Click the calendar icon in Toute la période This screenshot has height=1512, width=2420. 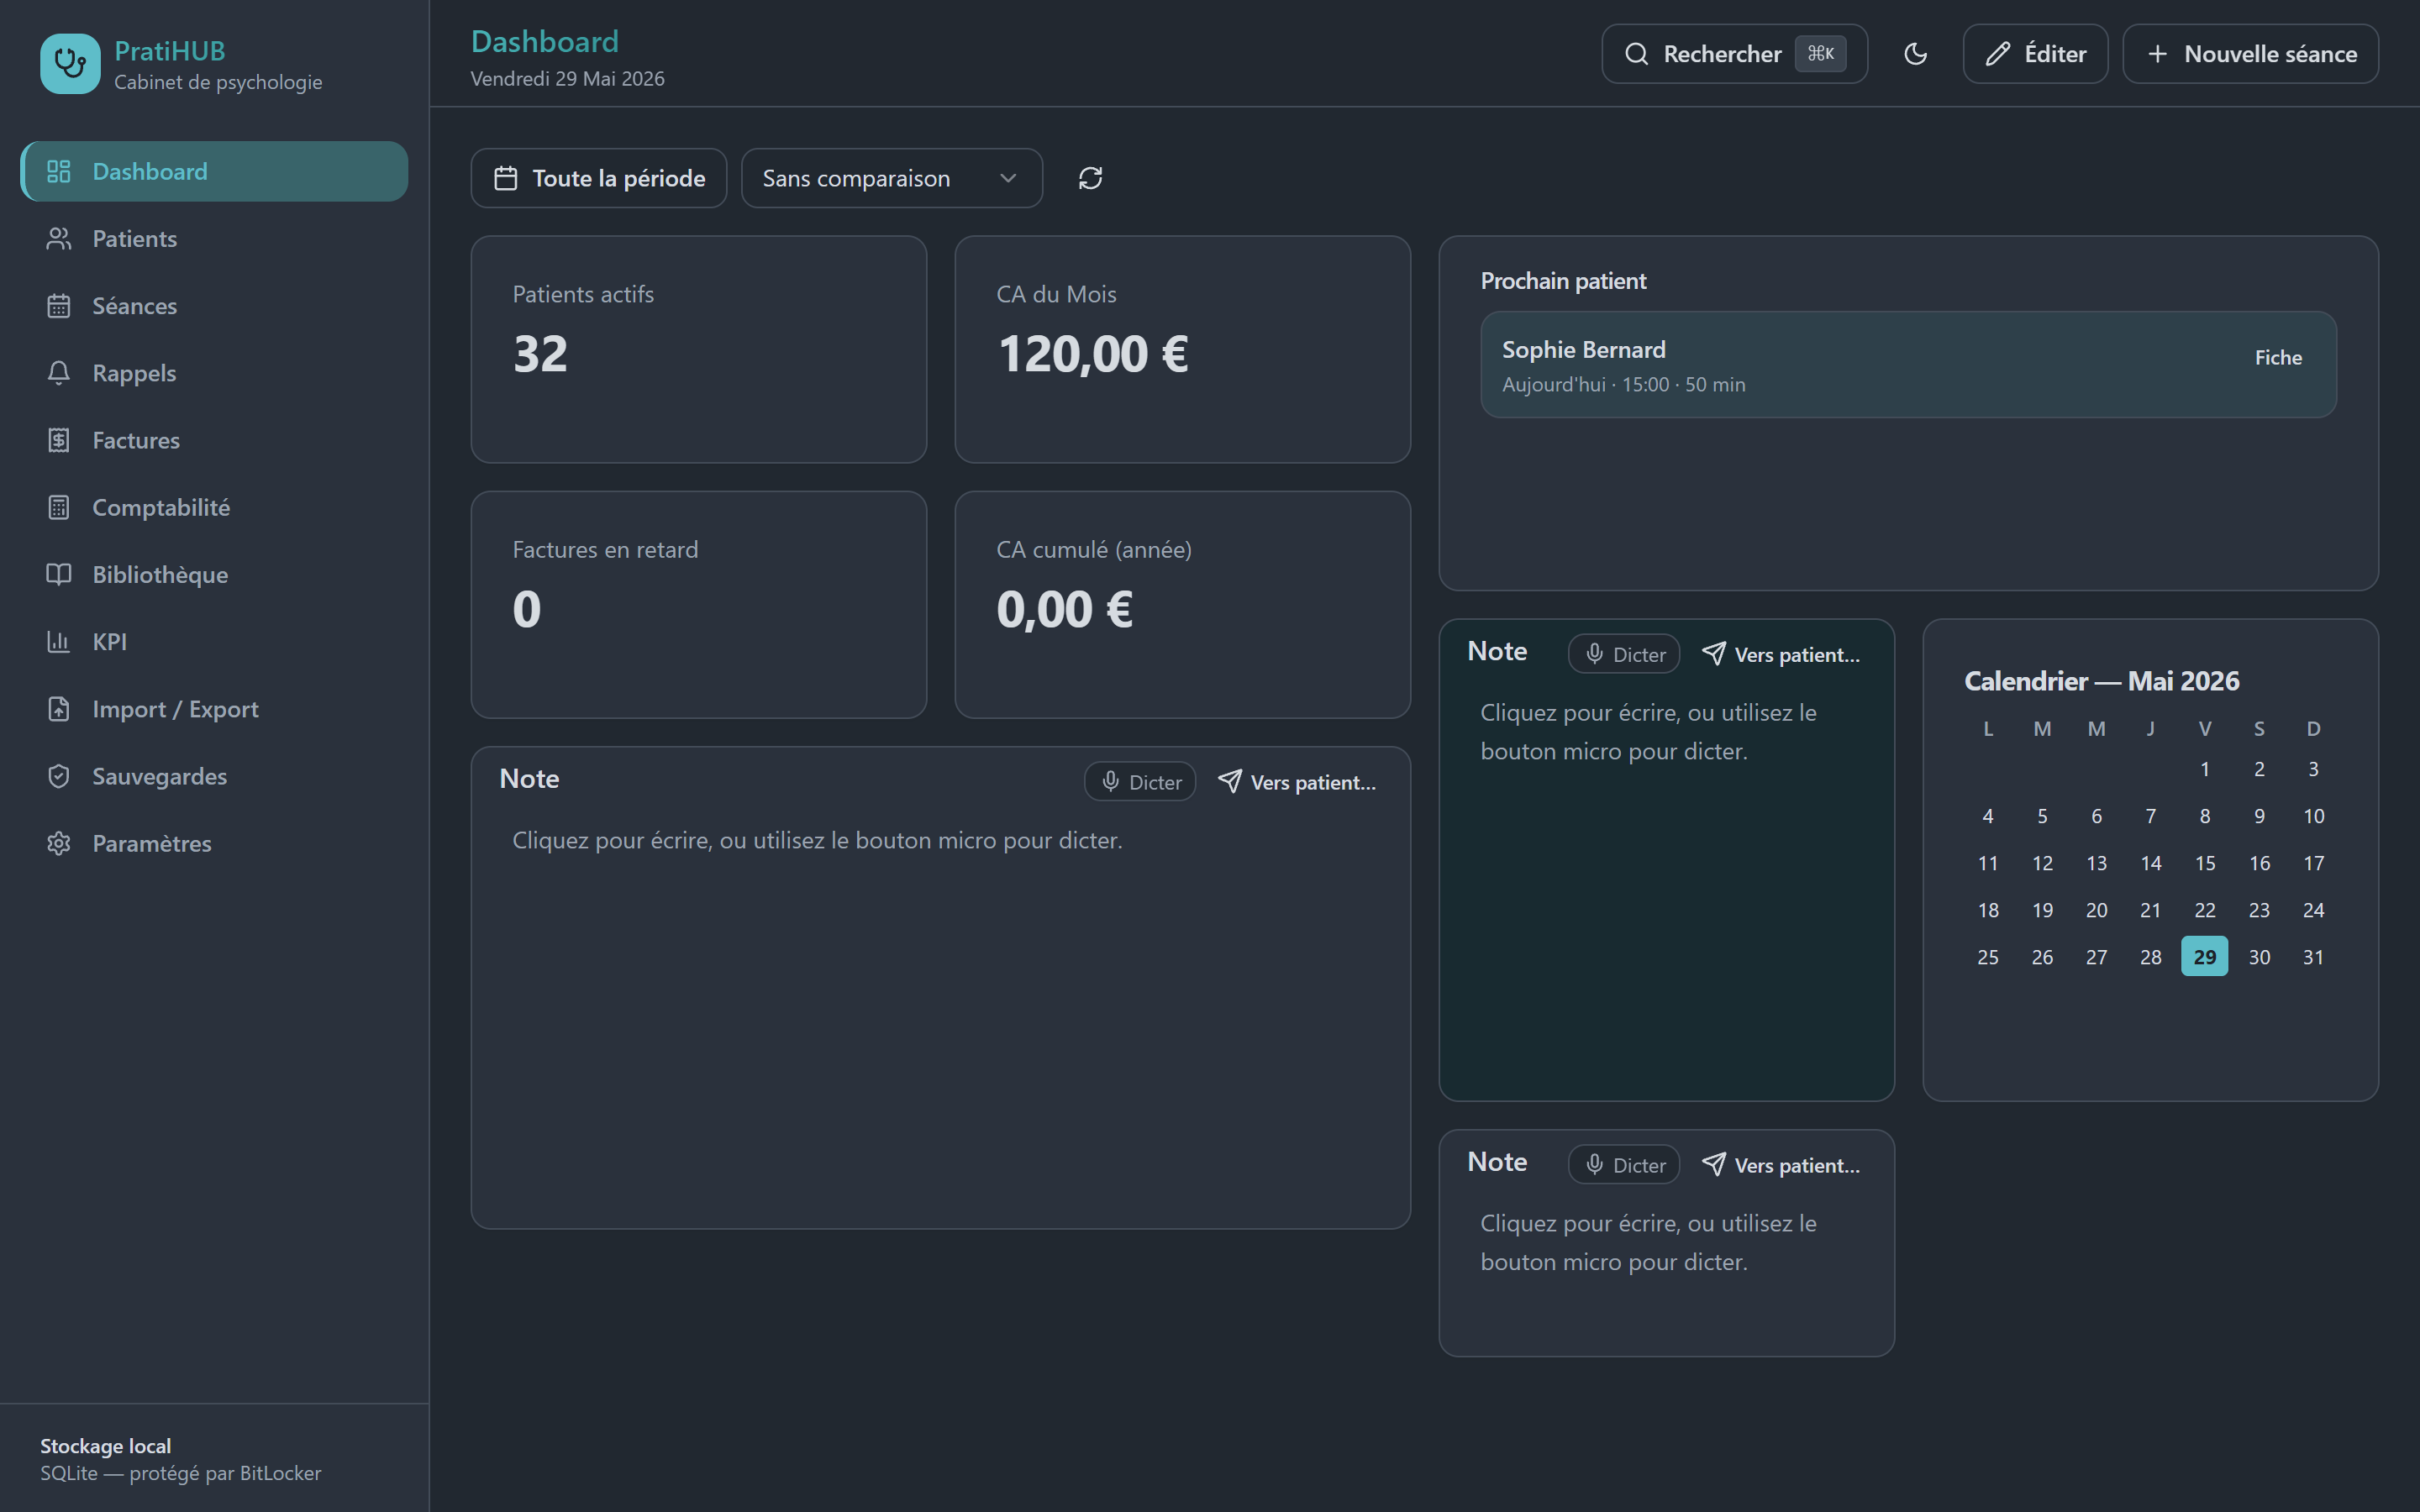(506, 178)
